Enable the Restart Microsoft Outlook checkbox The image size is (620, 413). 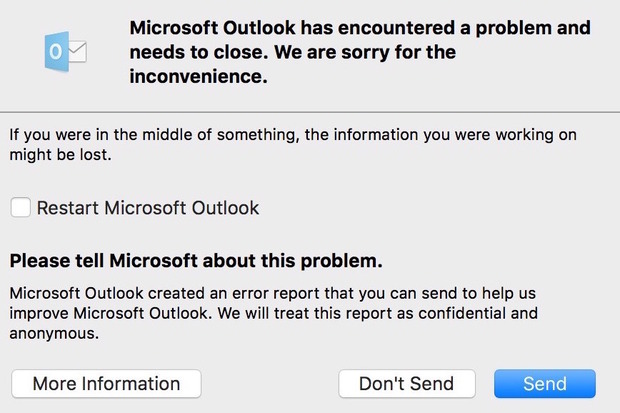20,208
